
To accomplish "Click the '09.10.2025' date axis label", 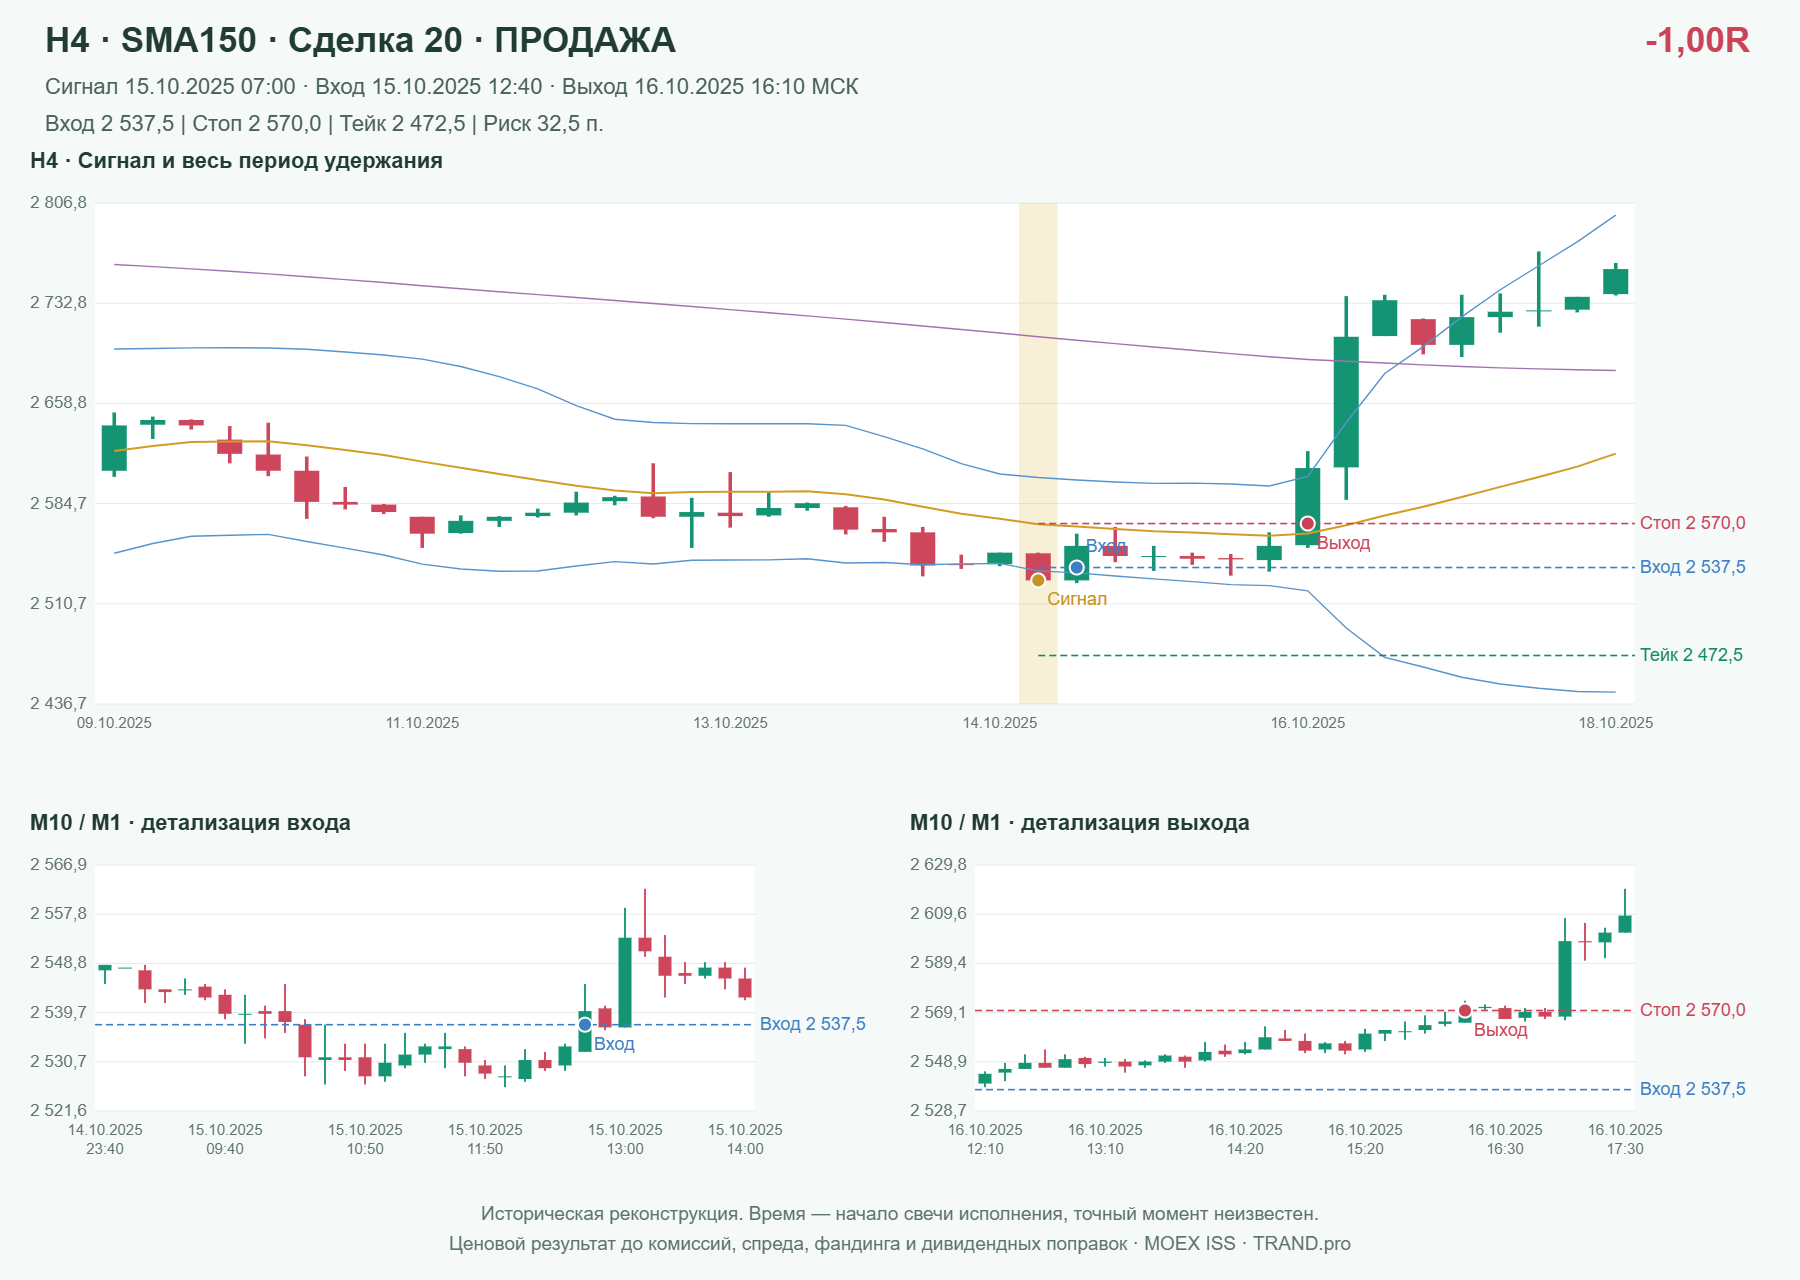I will 115,723.
